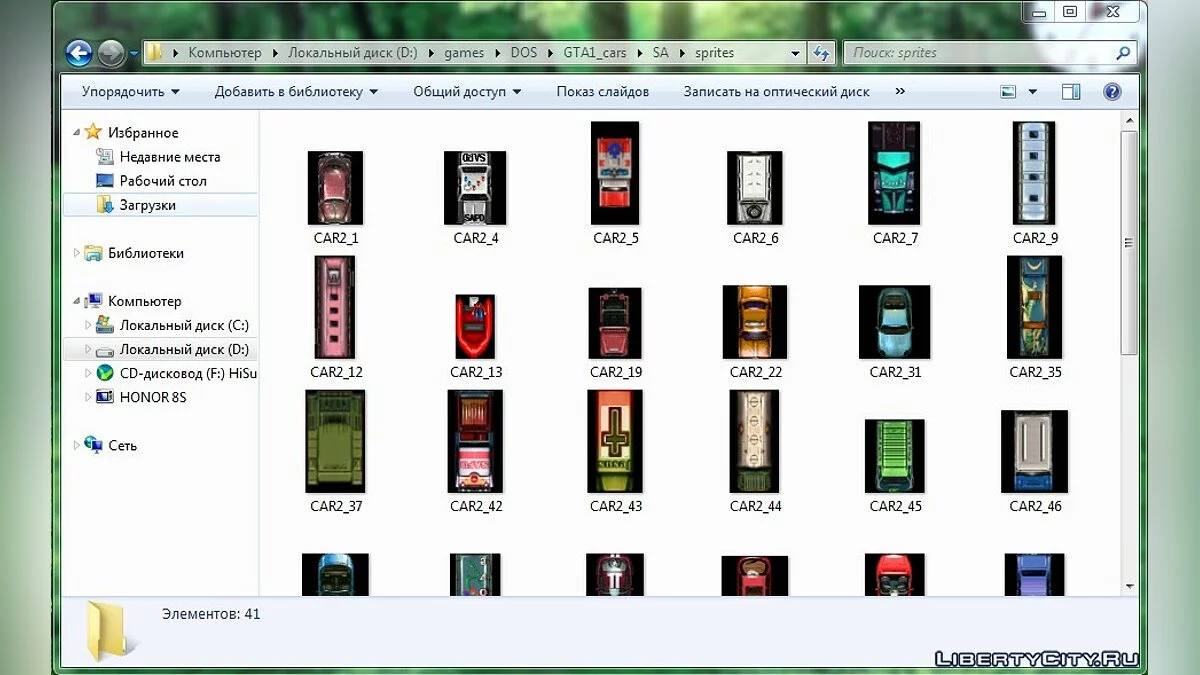Select the CAR2_22 taxi sprite
This screenshot has height=675, width=1200.
point(755,322)
